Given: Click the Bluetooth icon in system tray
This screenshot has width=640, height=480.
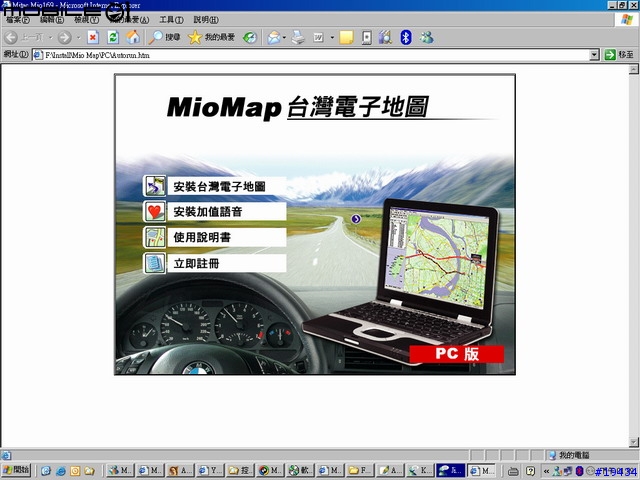Looking at the screenshot, I should (x=579, y=471).
